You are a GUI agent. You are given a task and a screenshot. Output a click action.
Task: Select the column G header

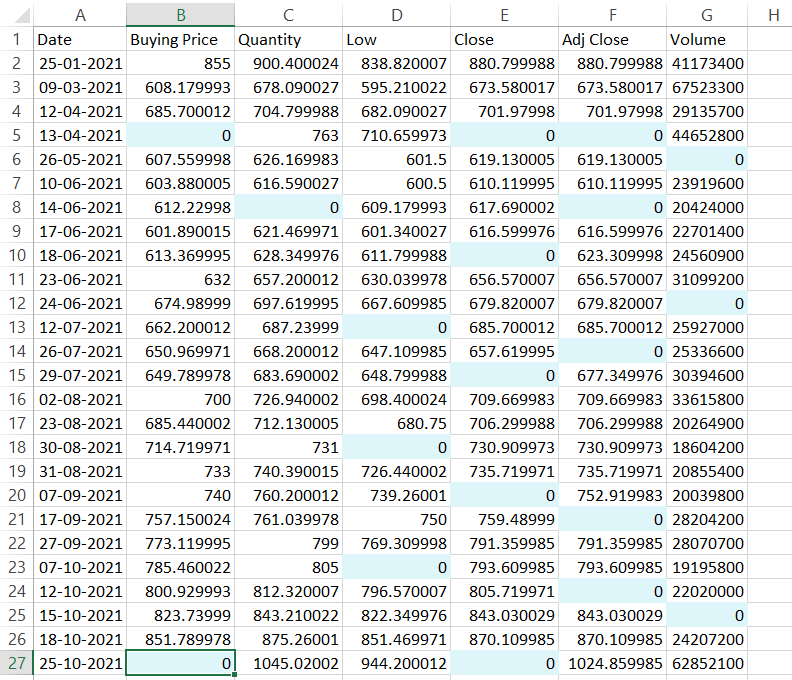tap(707, 15)
